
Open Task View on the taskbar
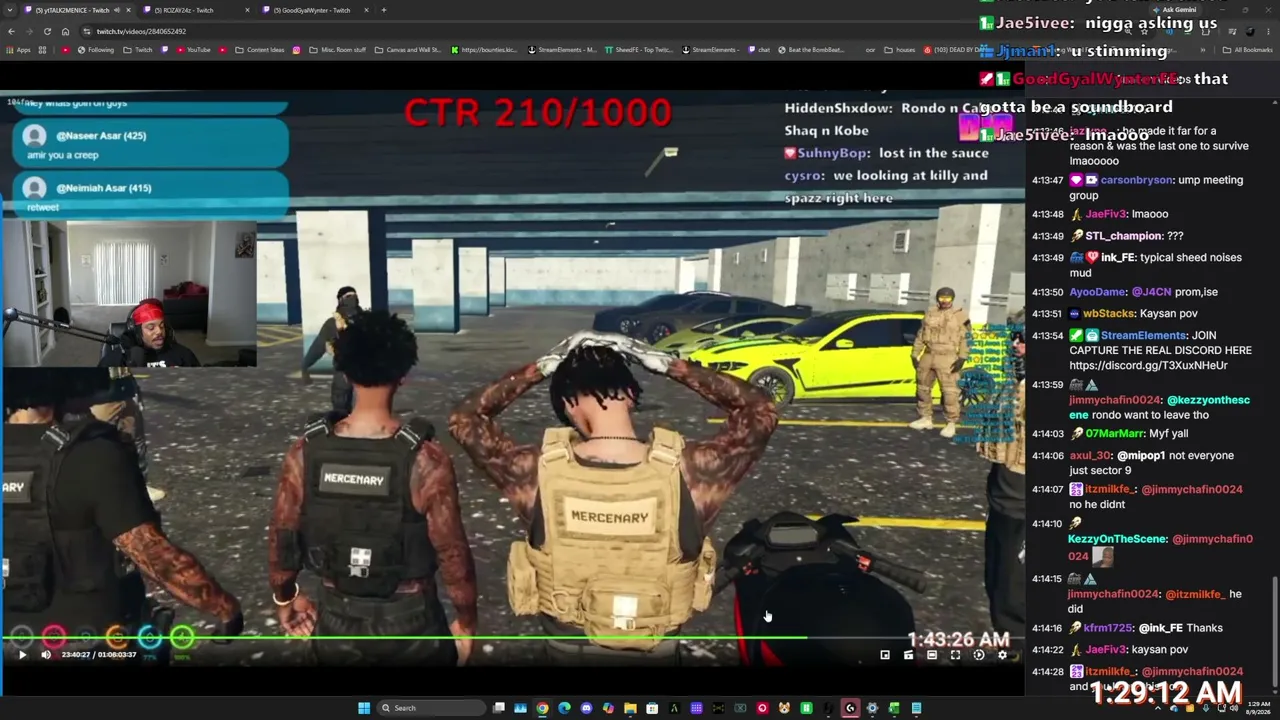(x=498, y=708)
